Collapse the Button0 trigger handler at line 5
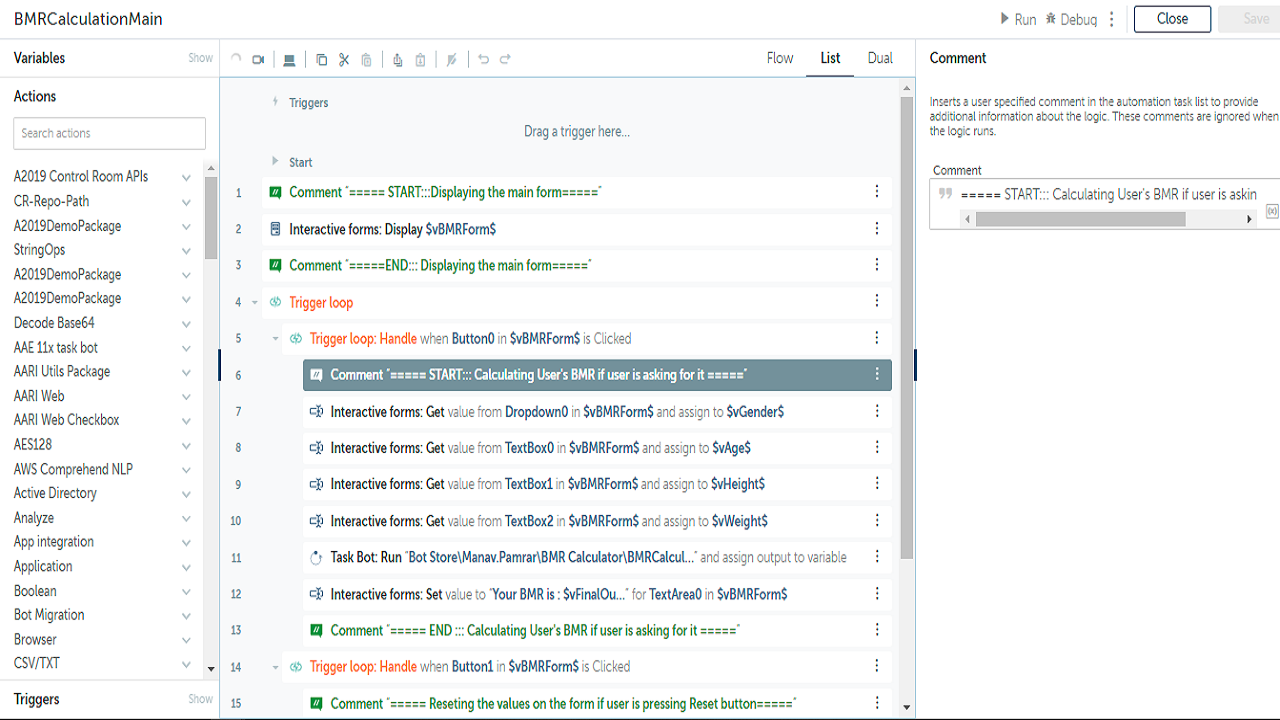This screenshot has height=720, width=1280. pyautogui.click(x=276, y=339)
